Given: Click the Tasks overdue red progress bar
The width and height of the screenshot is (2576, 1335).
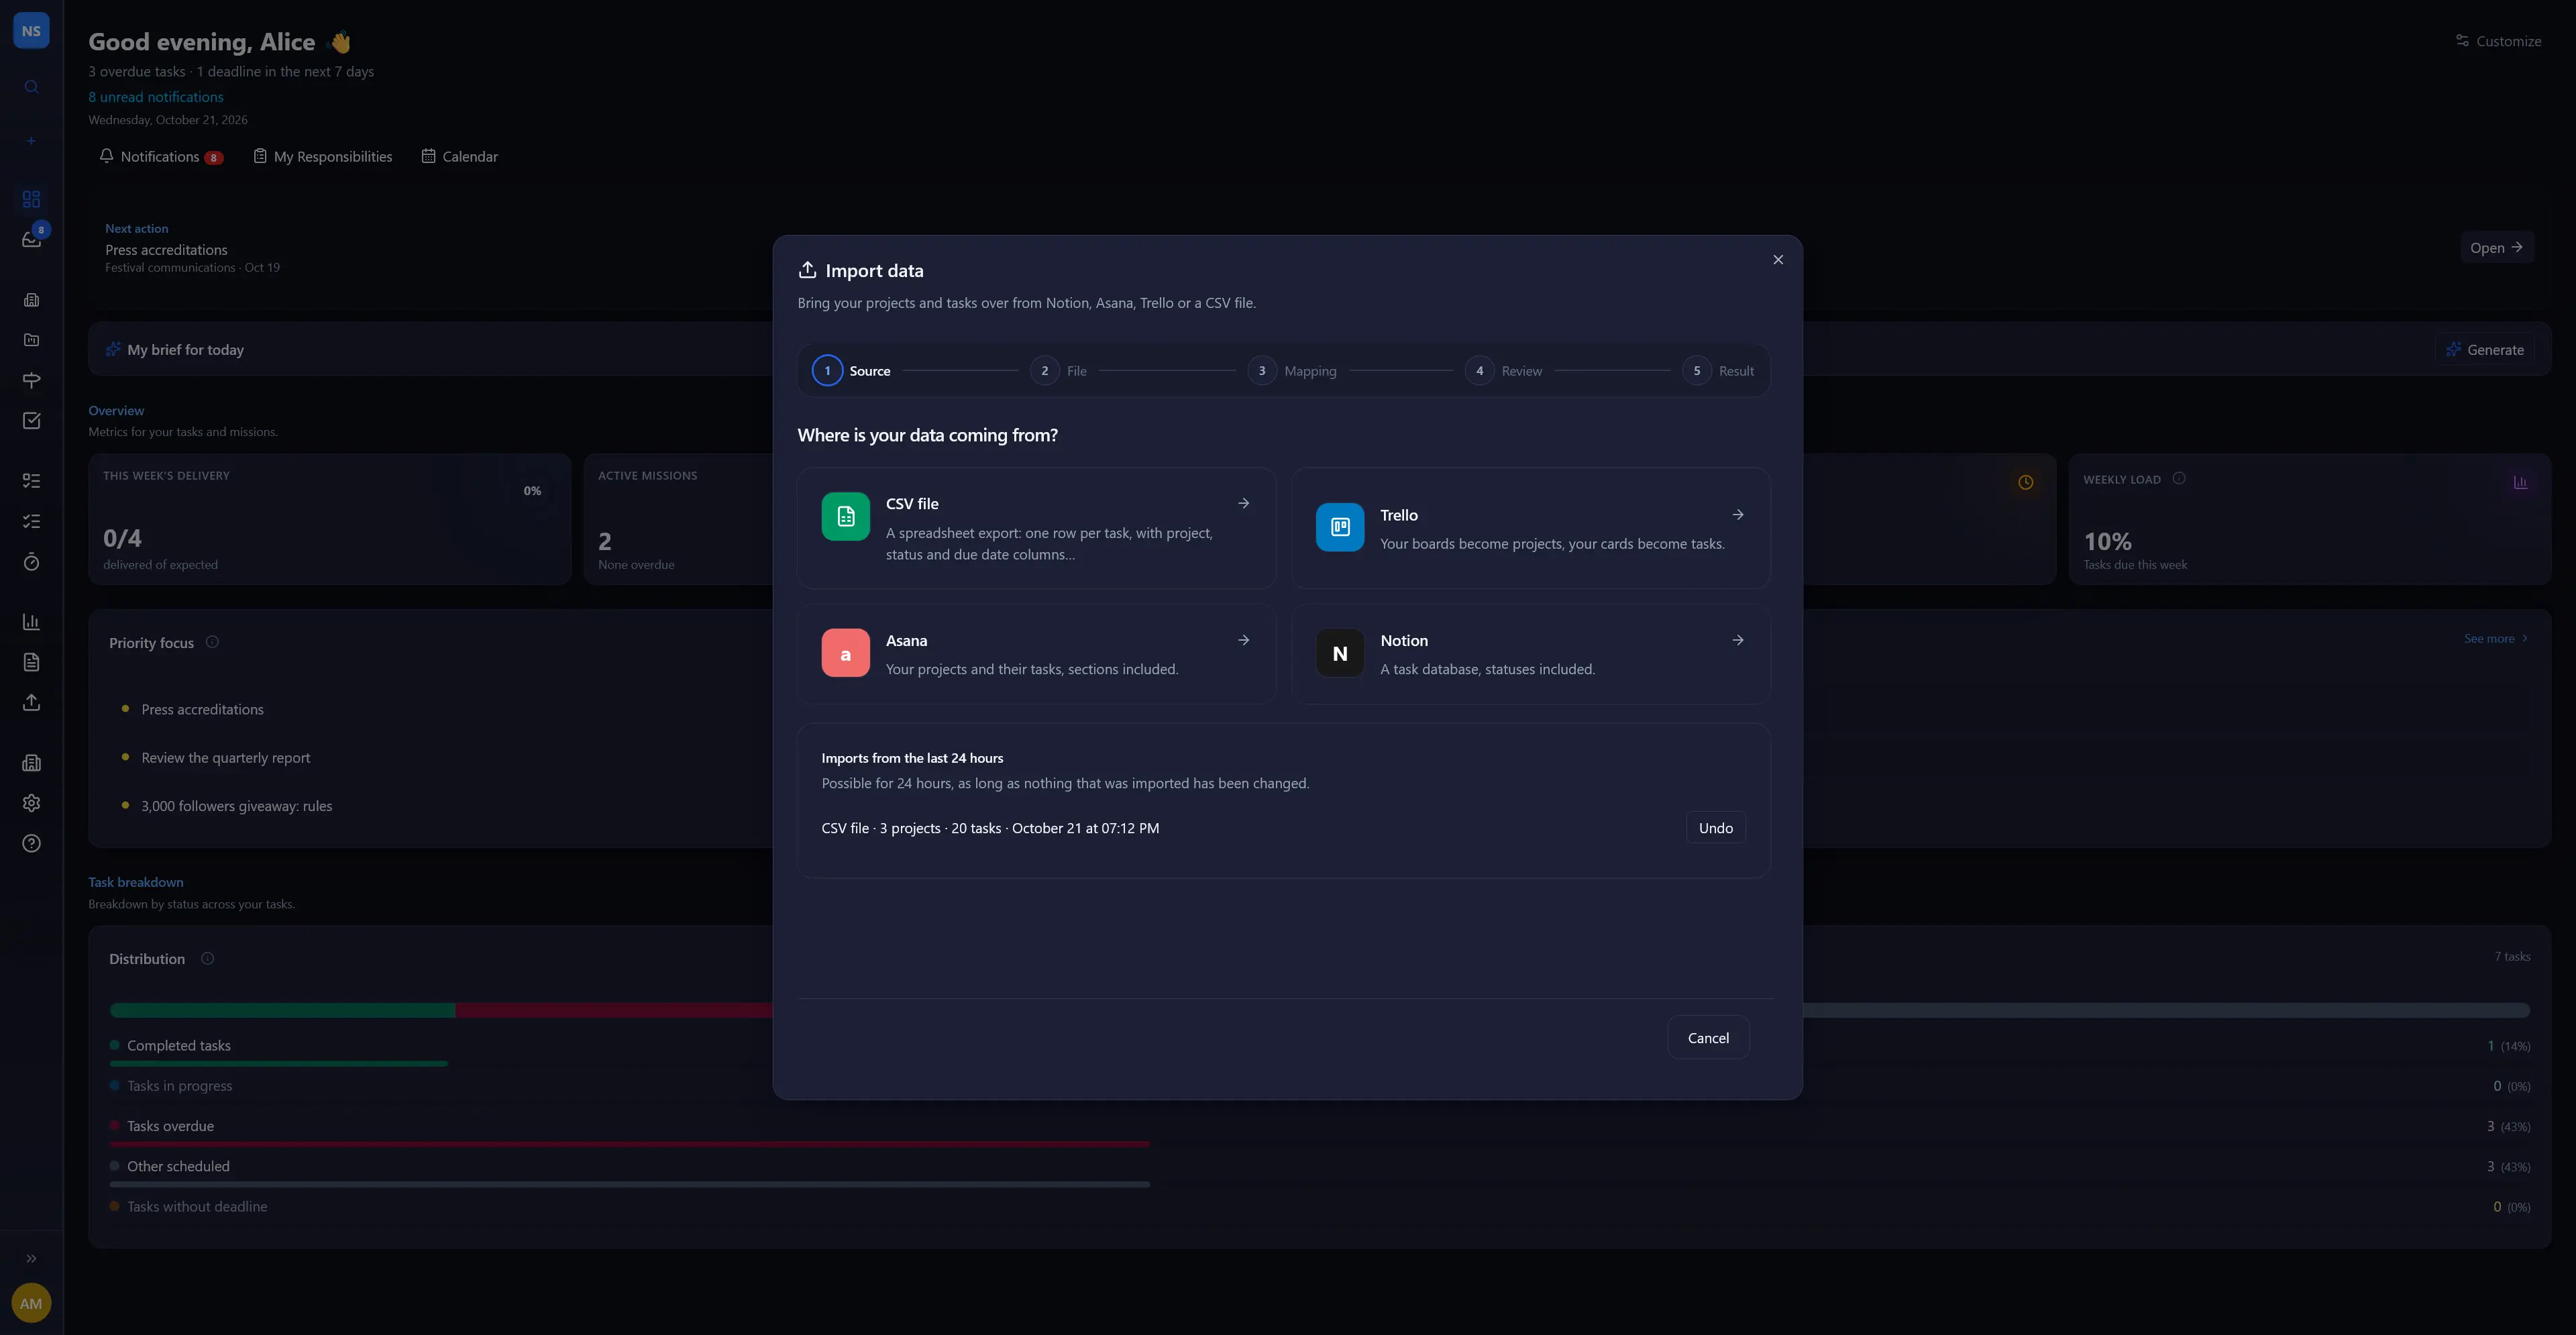Looking at the screenshot, I should coord(630,1144).
